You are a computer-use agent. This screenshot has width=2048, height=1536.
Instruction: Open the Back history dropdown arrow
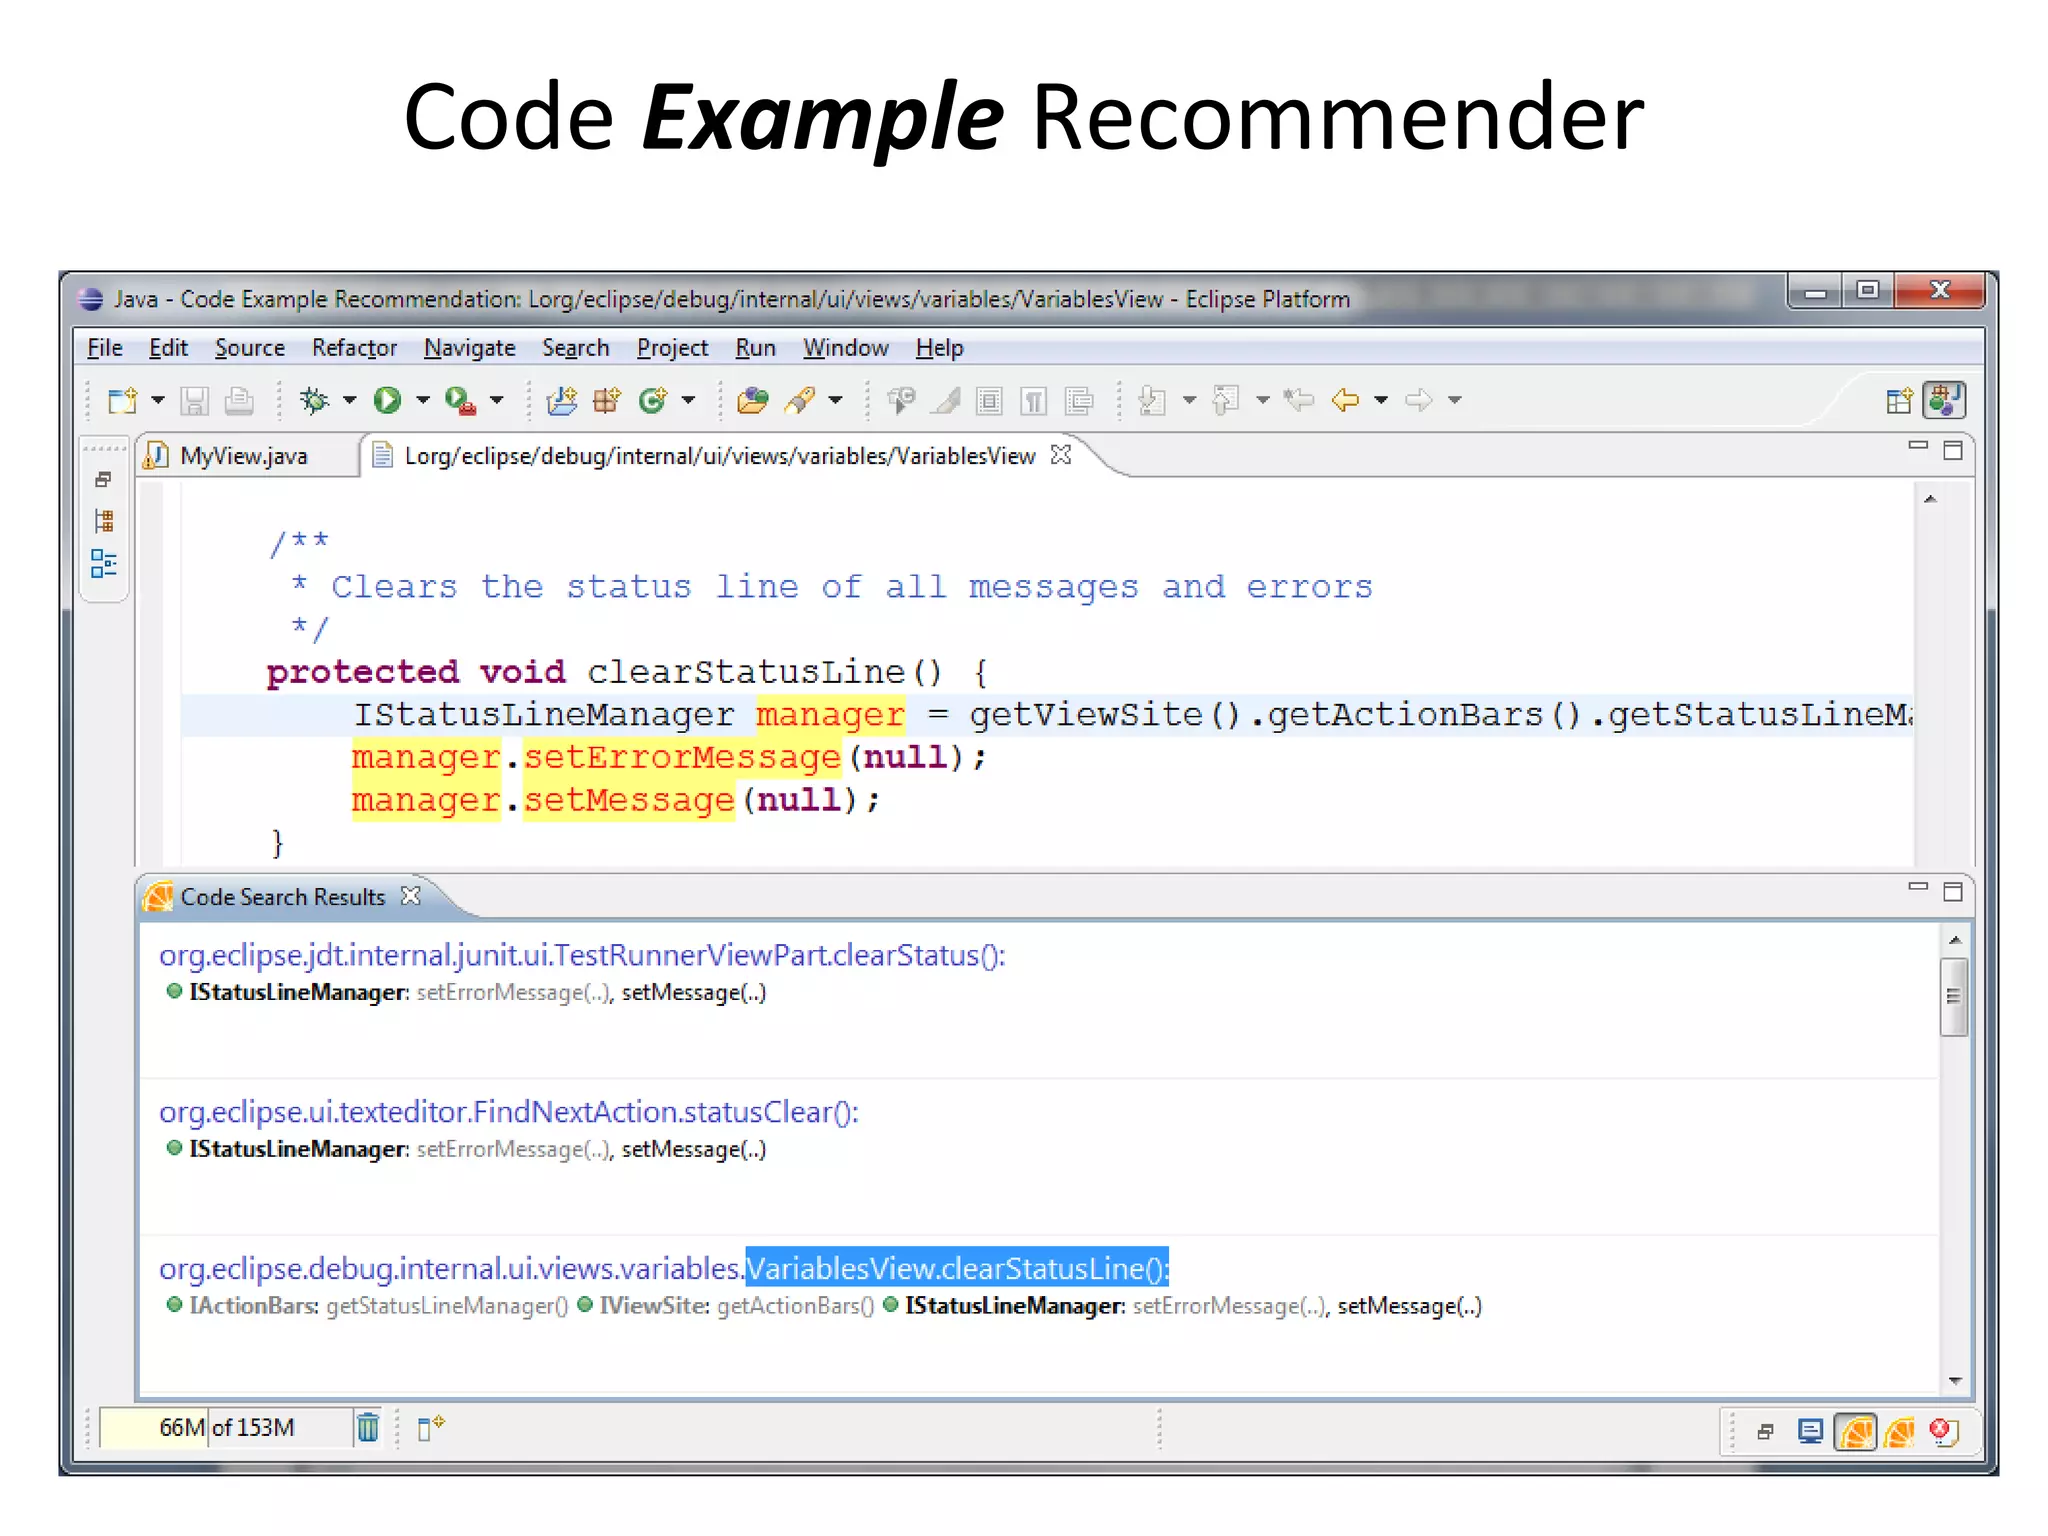[1381, 401]
